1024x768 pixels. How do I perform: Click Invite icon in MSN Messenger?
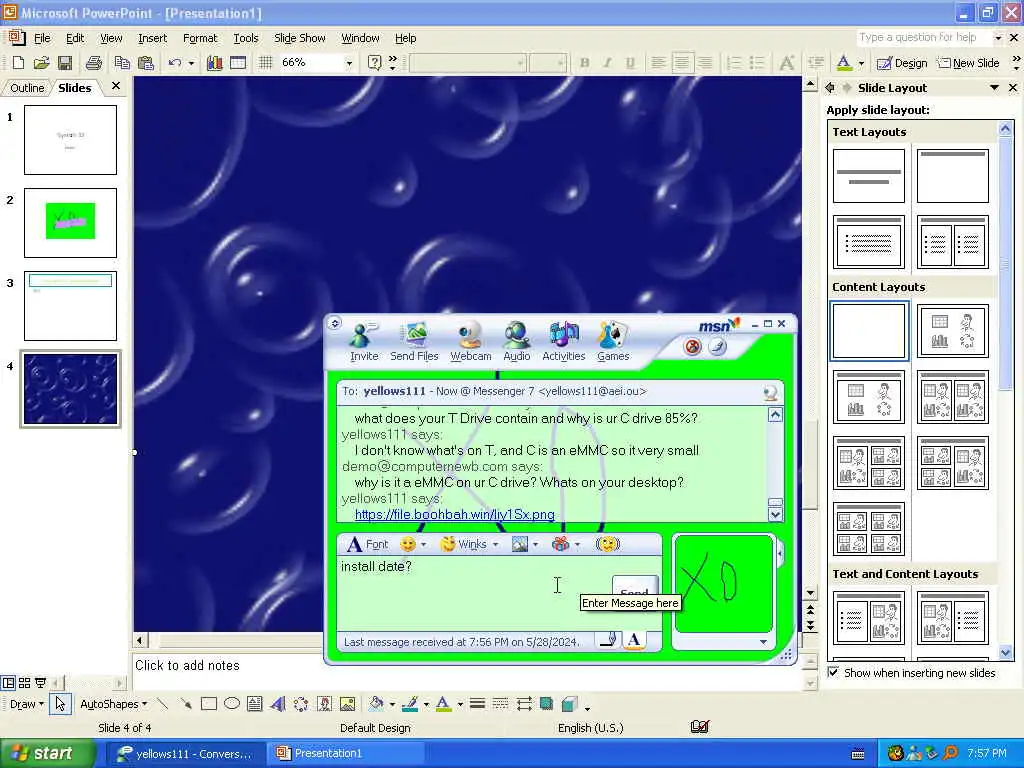tap(364, 342)
